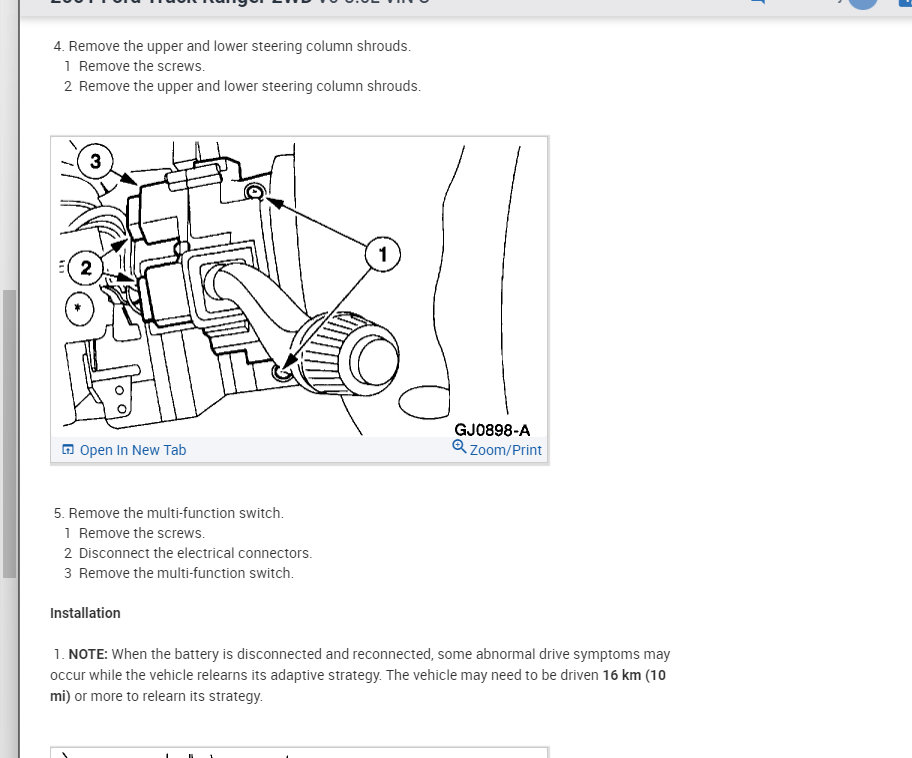Open the steering column diagram in new tab
The width and height of the screenshot is (912, 758).
click(x=133, y=450)
